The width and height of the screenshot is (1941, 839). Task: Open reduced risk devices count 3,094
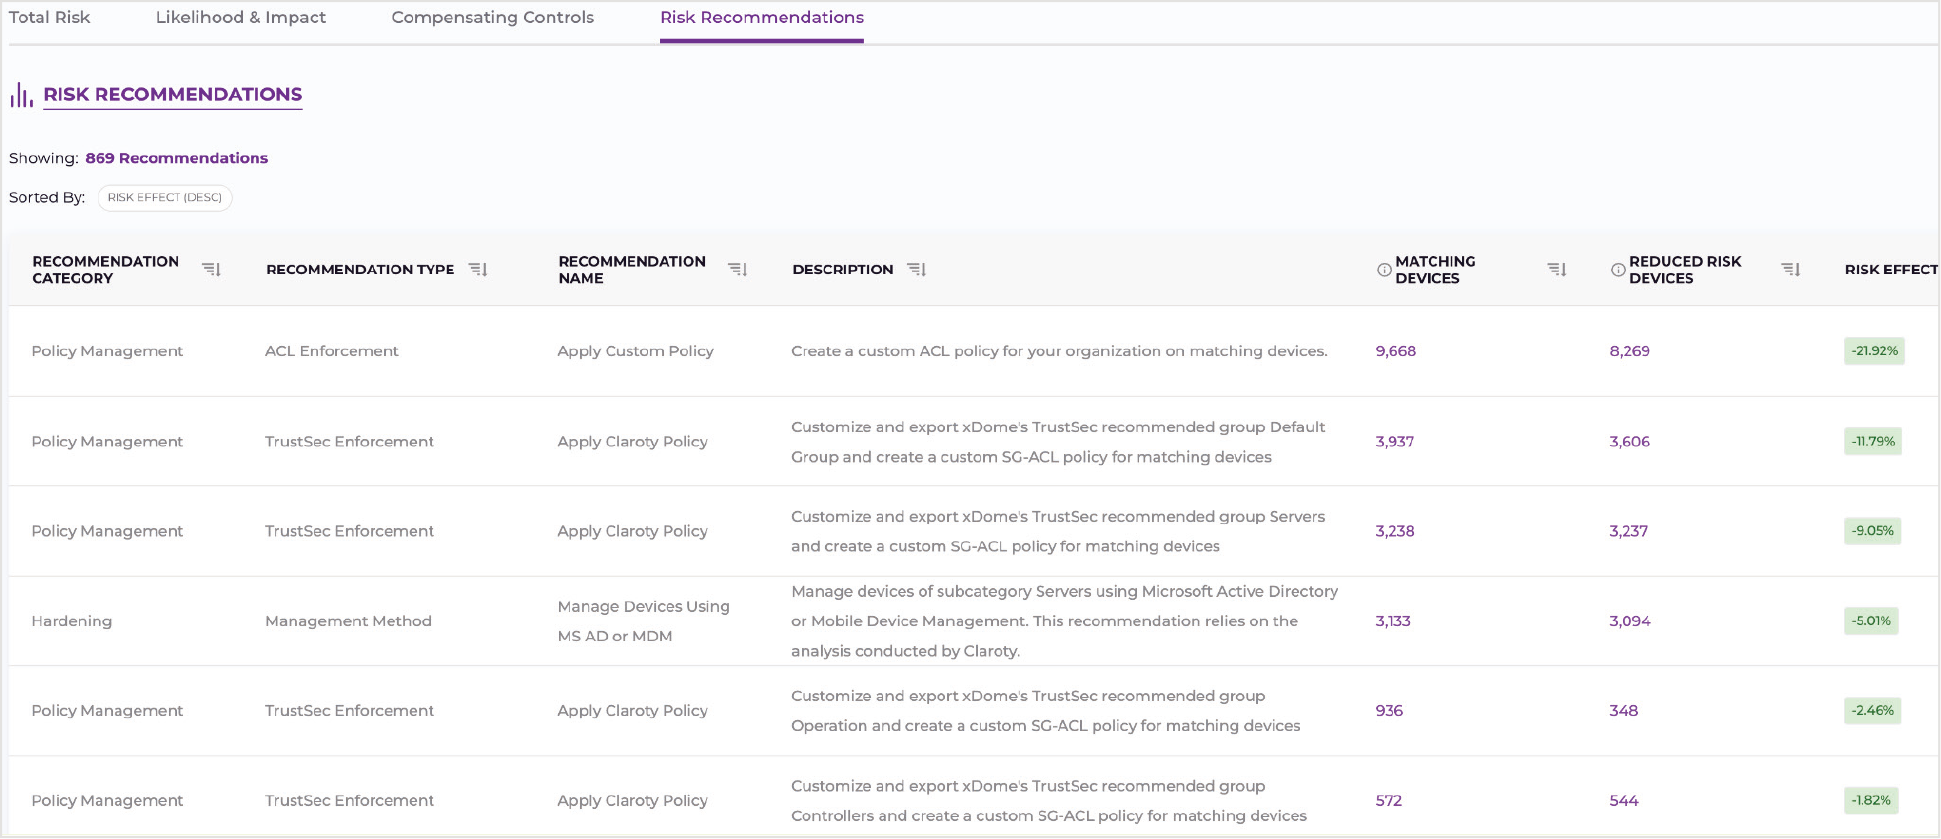coord(1630,621)
